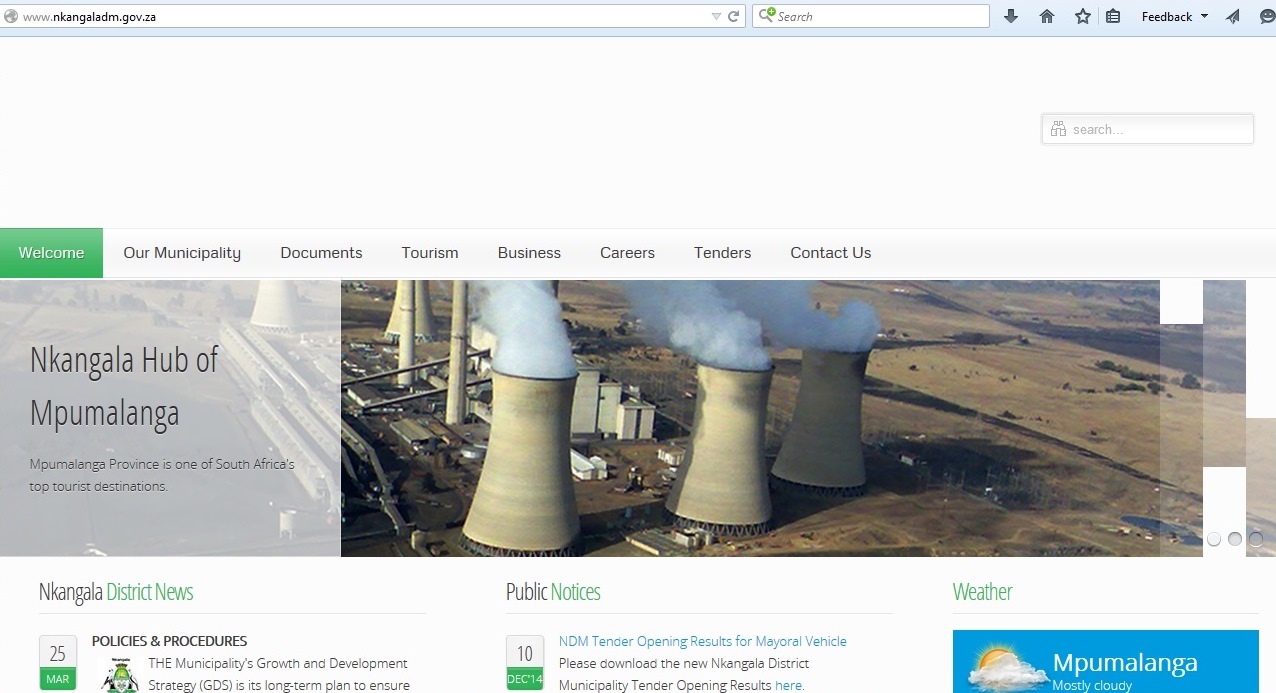Click the Mpumalanga weather widget
Viewport: 1276px width, 693px height.
point(1105,662)
